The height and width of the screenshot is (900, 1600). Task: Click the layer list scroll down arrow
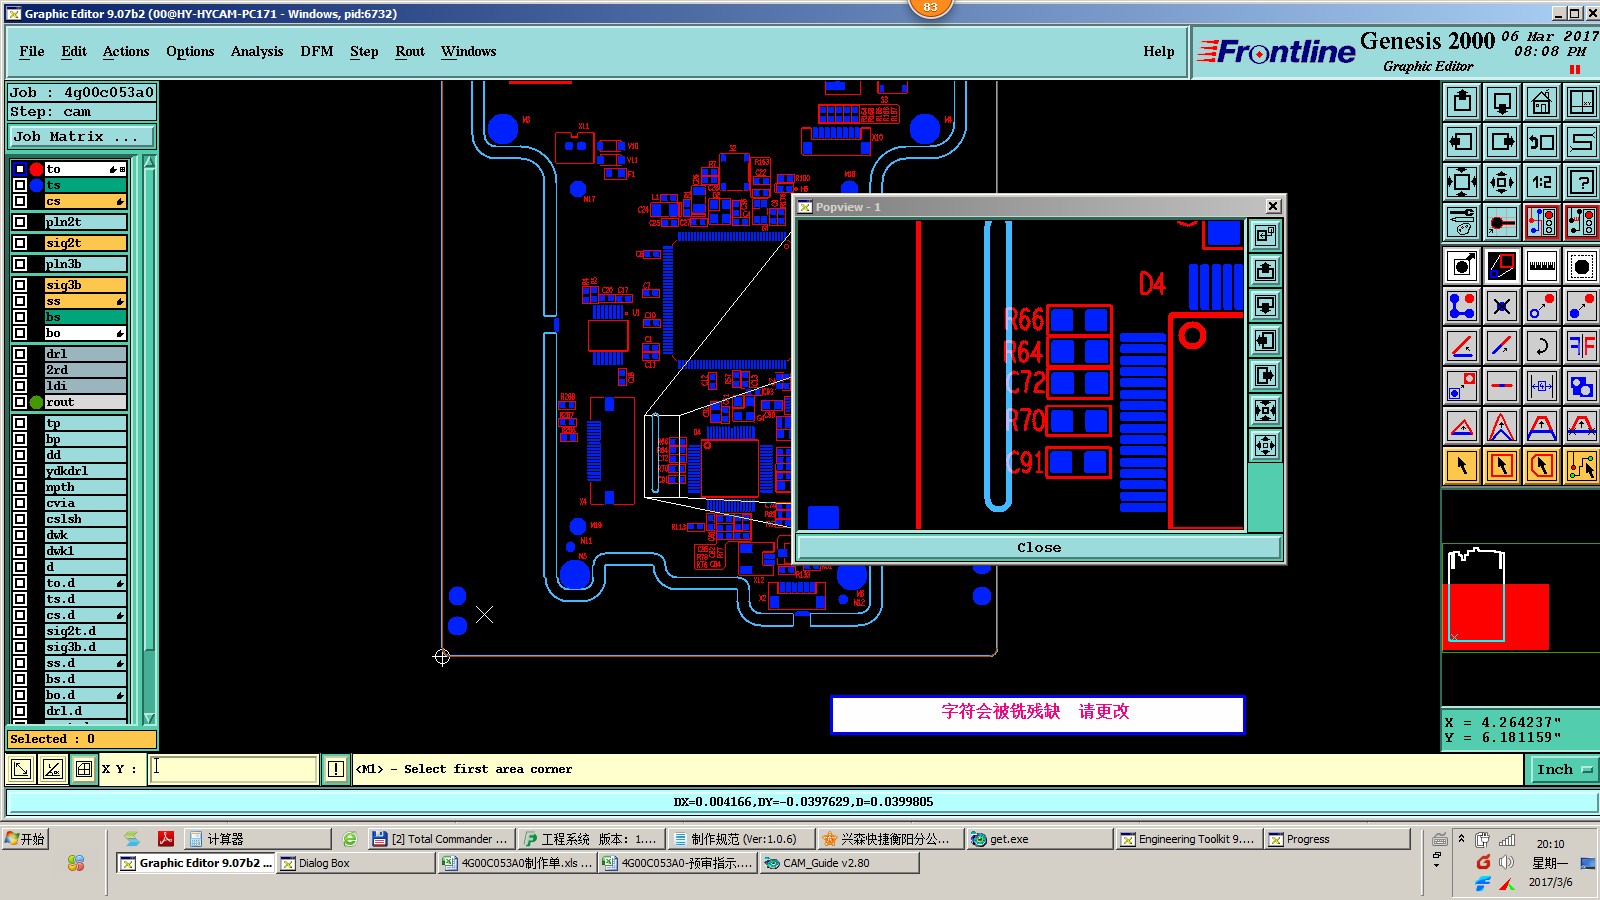pyautogui.click(x=149, y=718)
